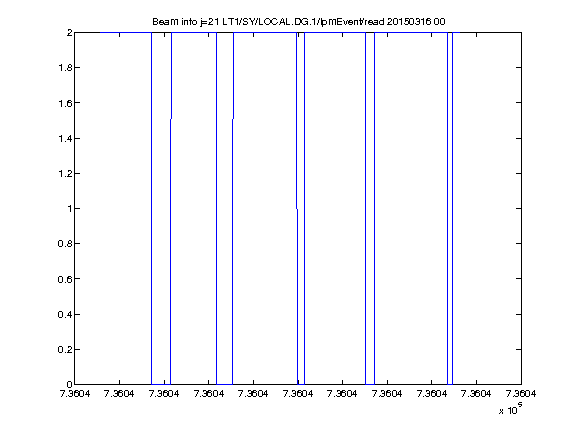Image resolution: width=576 pixels, height=432 pixels.
Task: Select the y-axis tick label 1.8
Action: tap(65, 68)
